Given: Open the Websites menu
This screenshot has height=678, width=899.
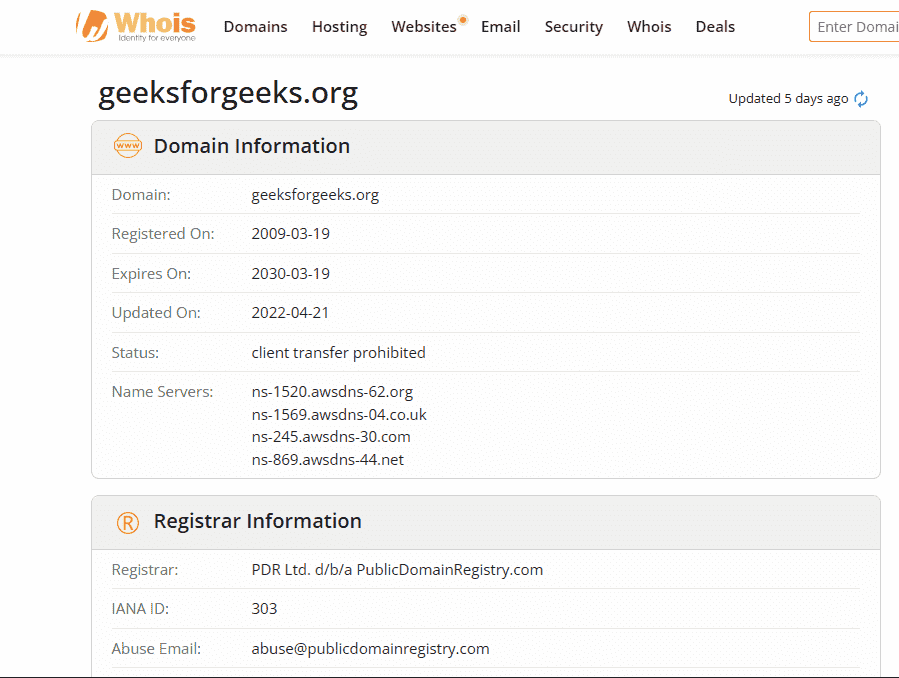Looking at the screenshot, I should (x=424, y=27).
